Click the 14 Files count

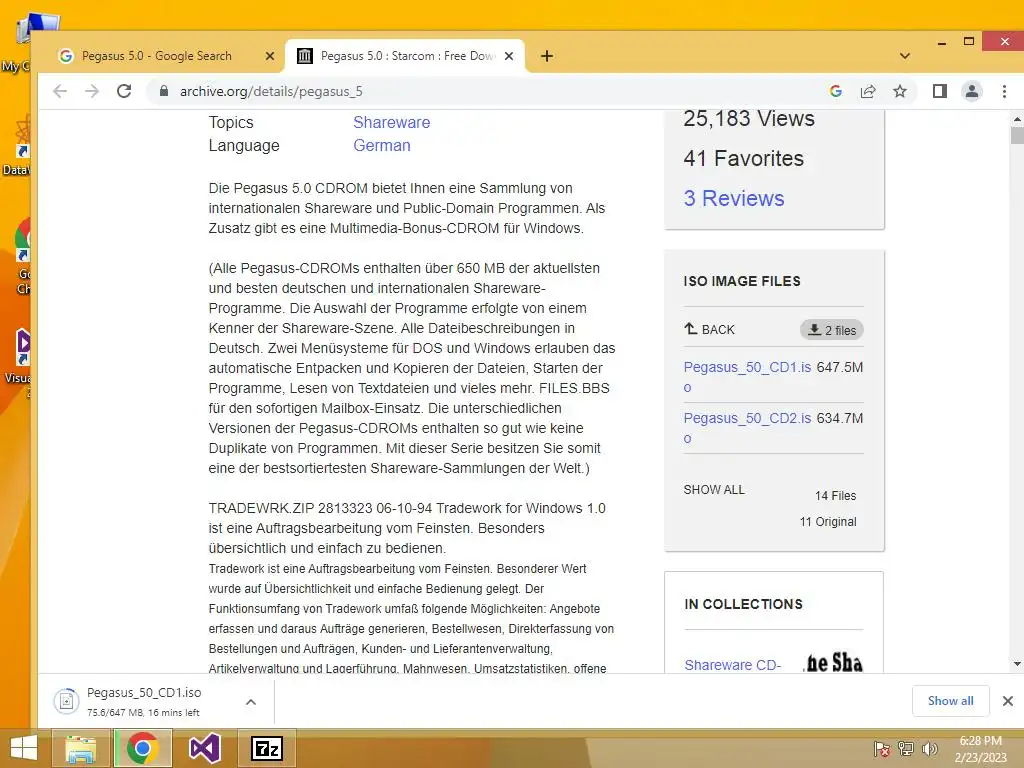[x=835, y=496]
